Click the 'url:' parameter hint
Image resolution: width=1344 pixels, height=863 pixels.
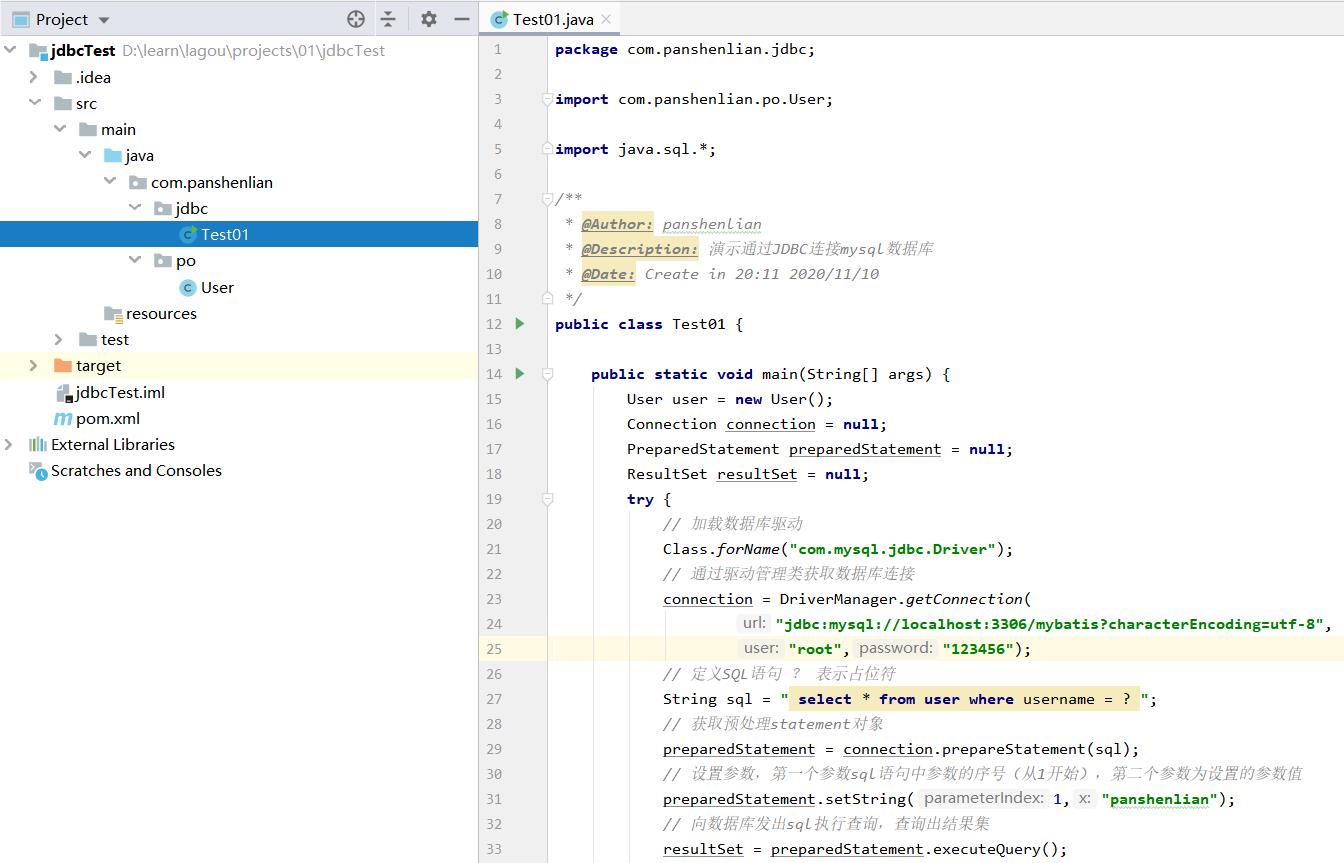pos(754,623)
